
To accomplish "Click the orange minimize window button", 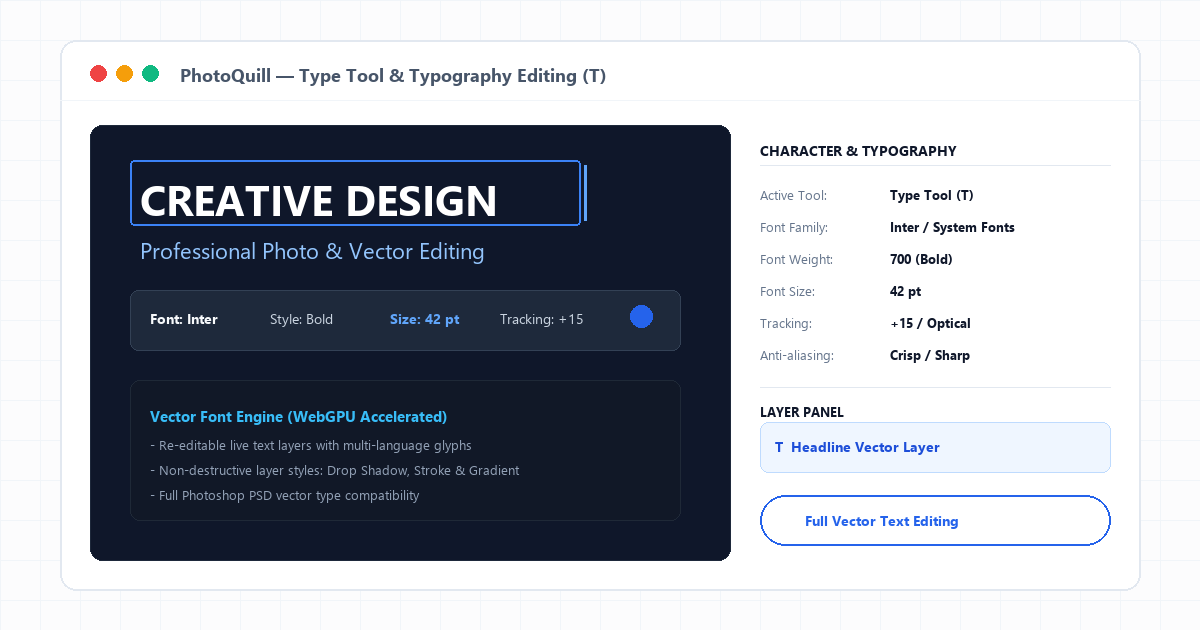I will [x=125, y=73].
